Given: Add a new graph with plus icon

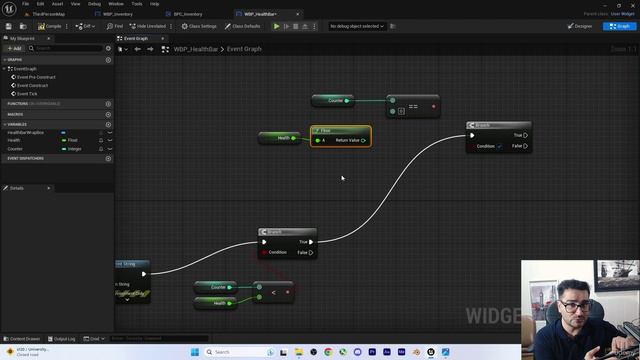Looking at the screenshot, I should pos(108,60).
